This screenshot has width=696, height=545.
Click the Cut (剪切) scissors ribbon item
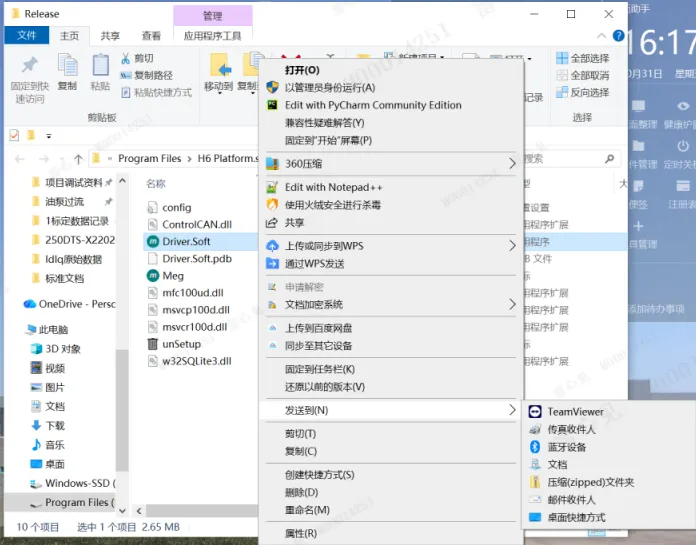pyautogui.click(x=137, y=58)
